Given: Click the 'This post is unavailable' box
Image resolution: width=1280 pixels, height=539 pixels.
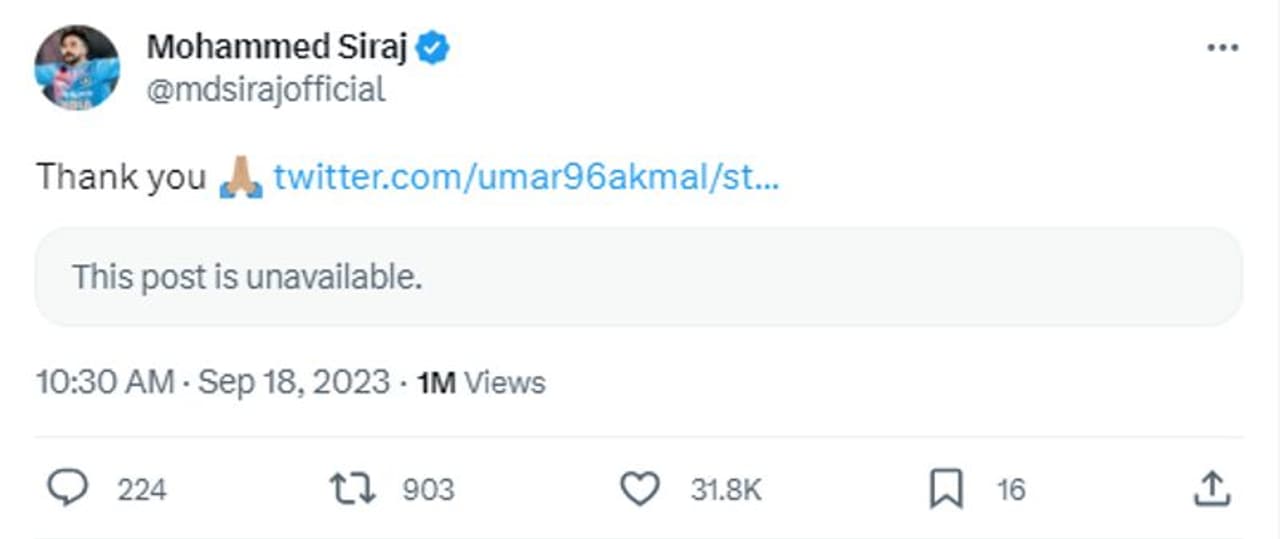Looking at the screenshot, I should tap(638, 277).
